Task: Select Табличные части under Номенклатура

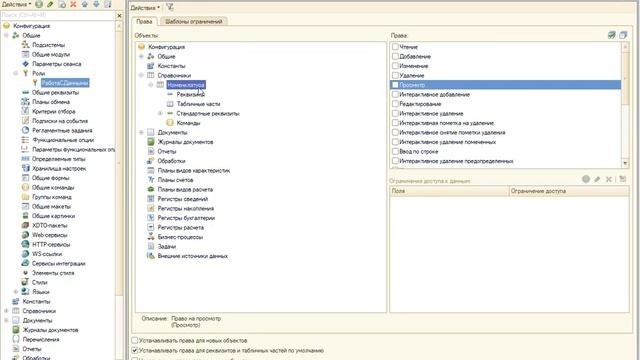Action: [198, 104]
